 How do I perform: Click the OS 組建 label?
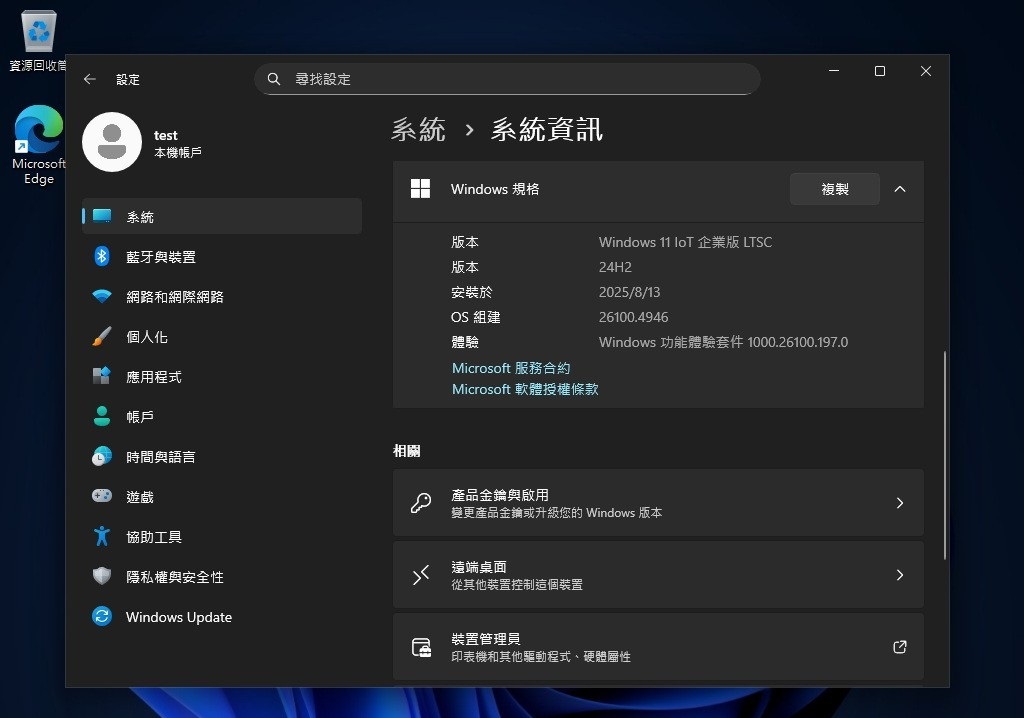[475, 317]
